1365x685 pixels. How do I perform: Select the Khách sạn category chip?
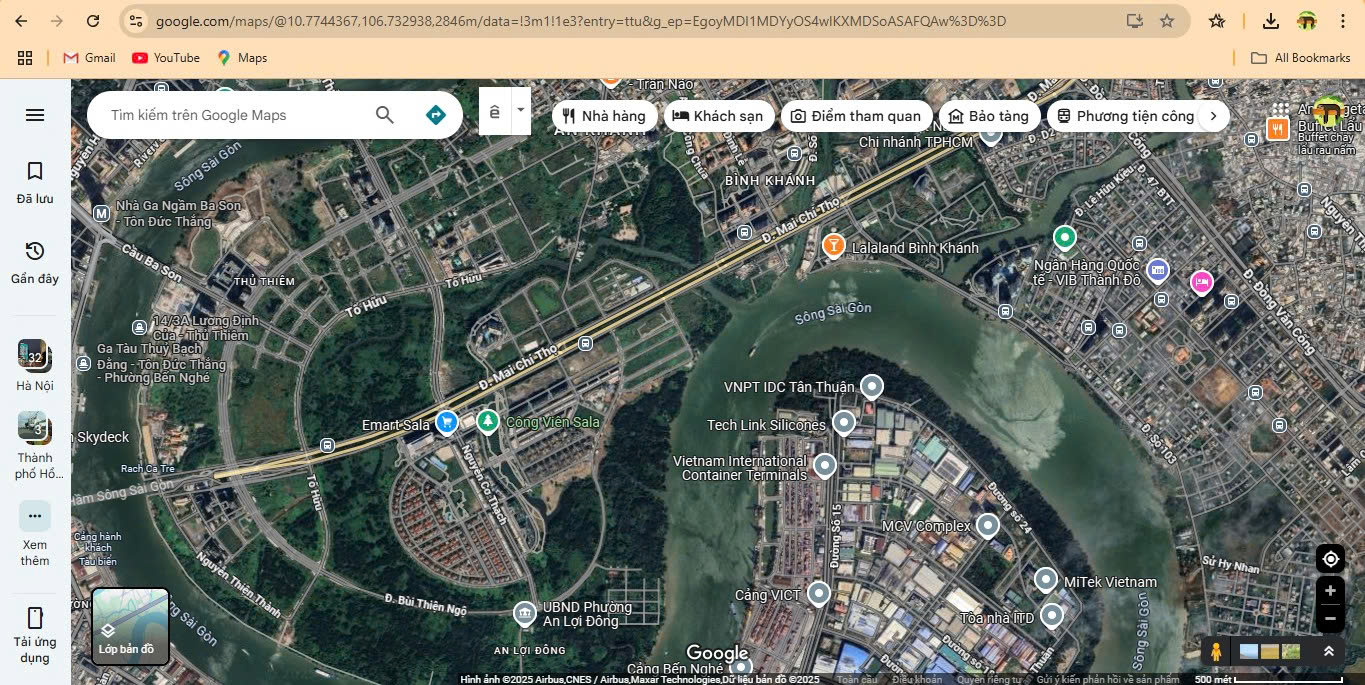tap(718, 116)
